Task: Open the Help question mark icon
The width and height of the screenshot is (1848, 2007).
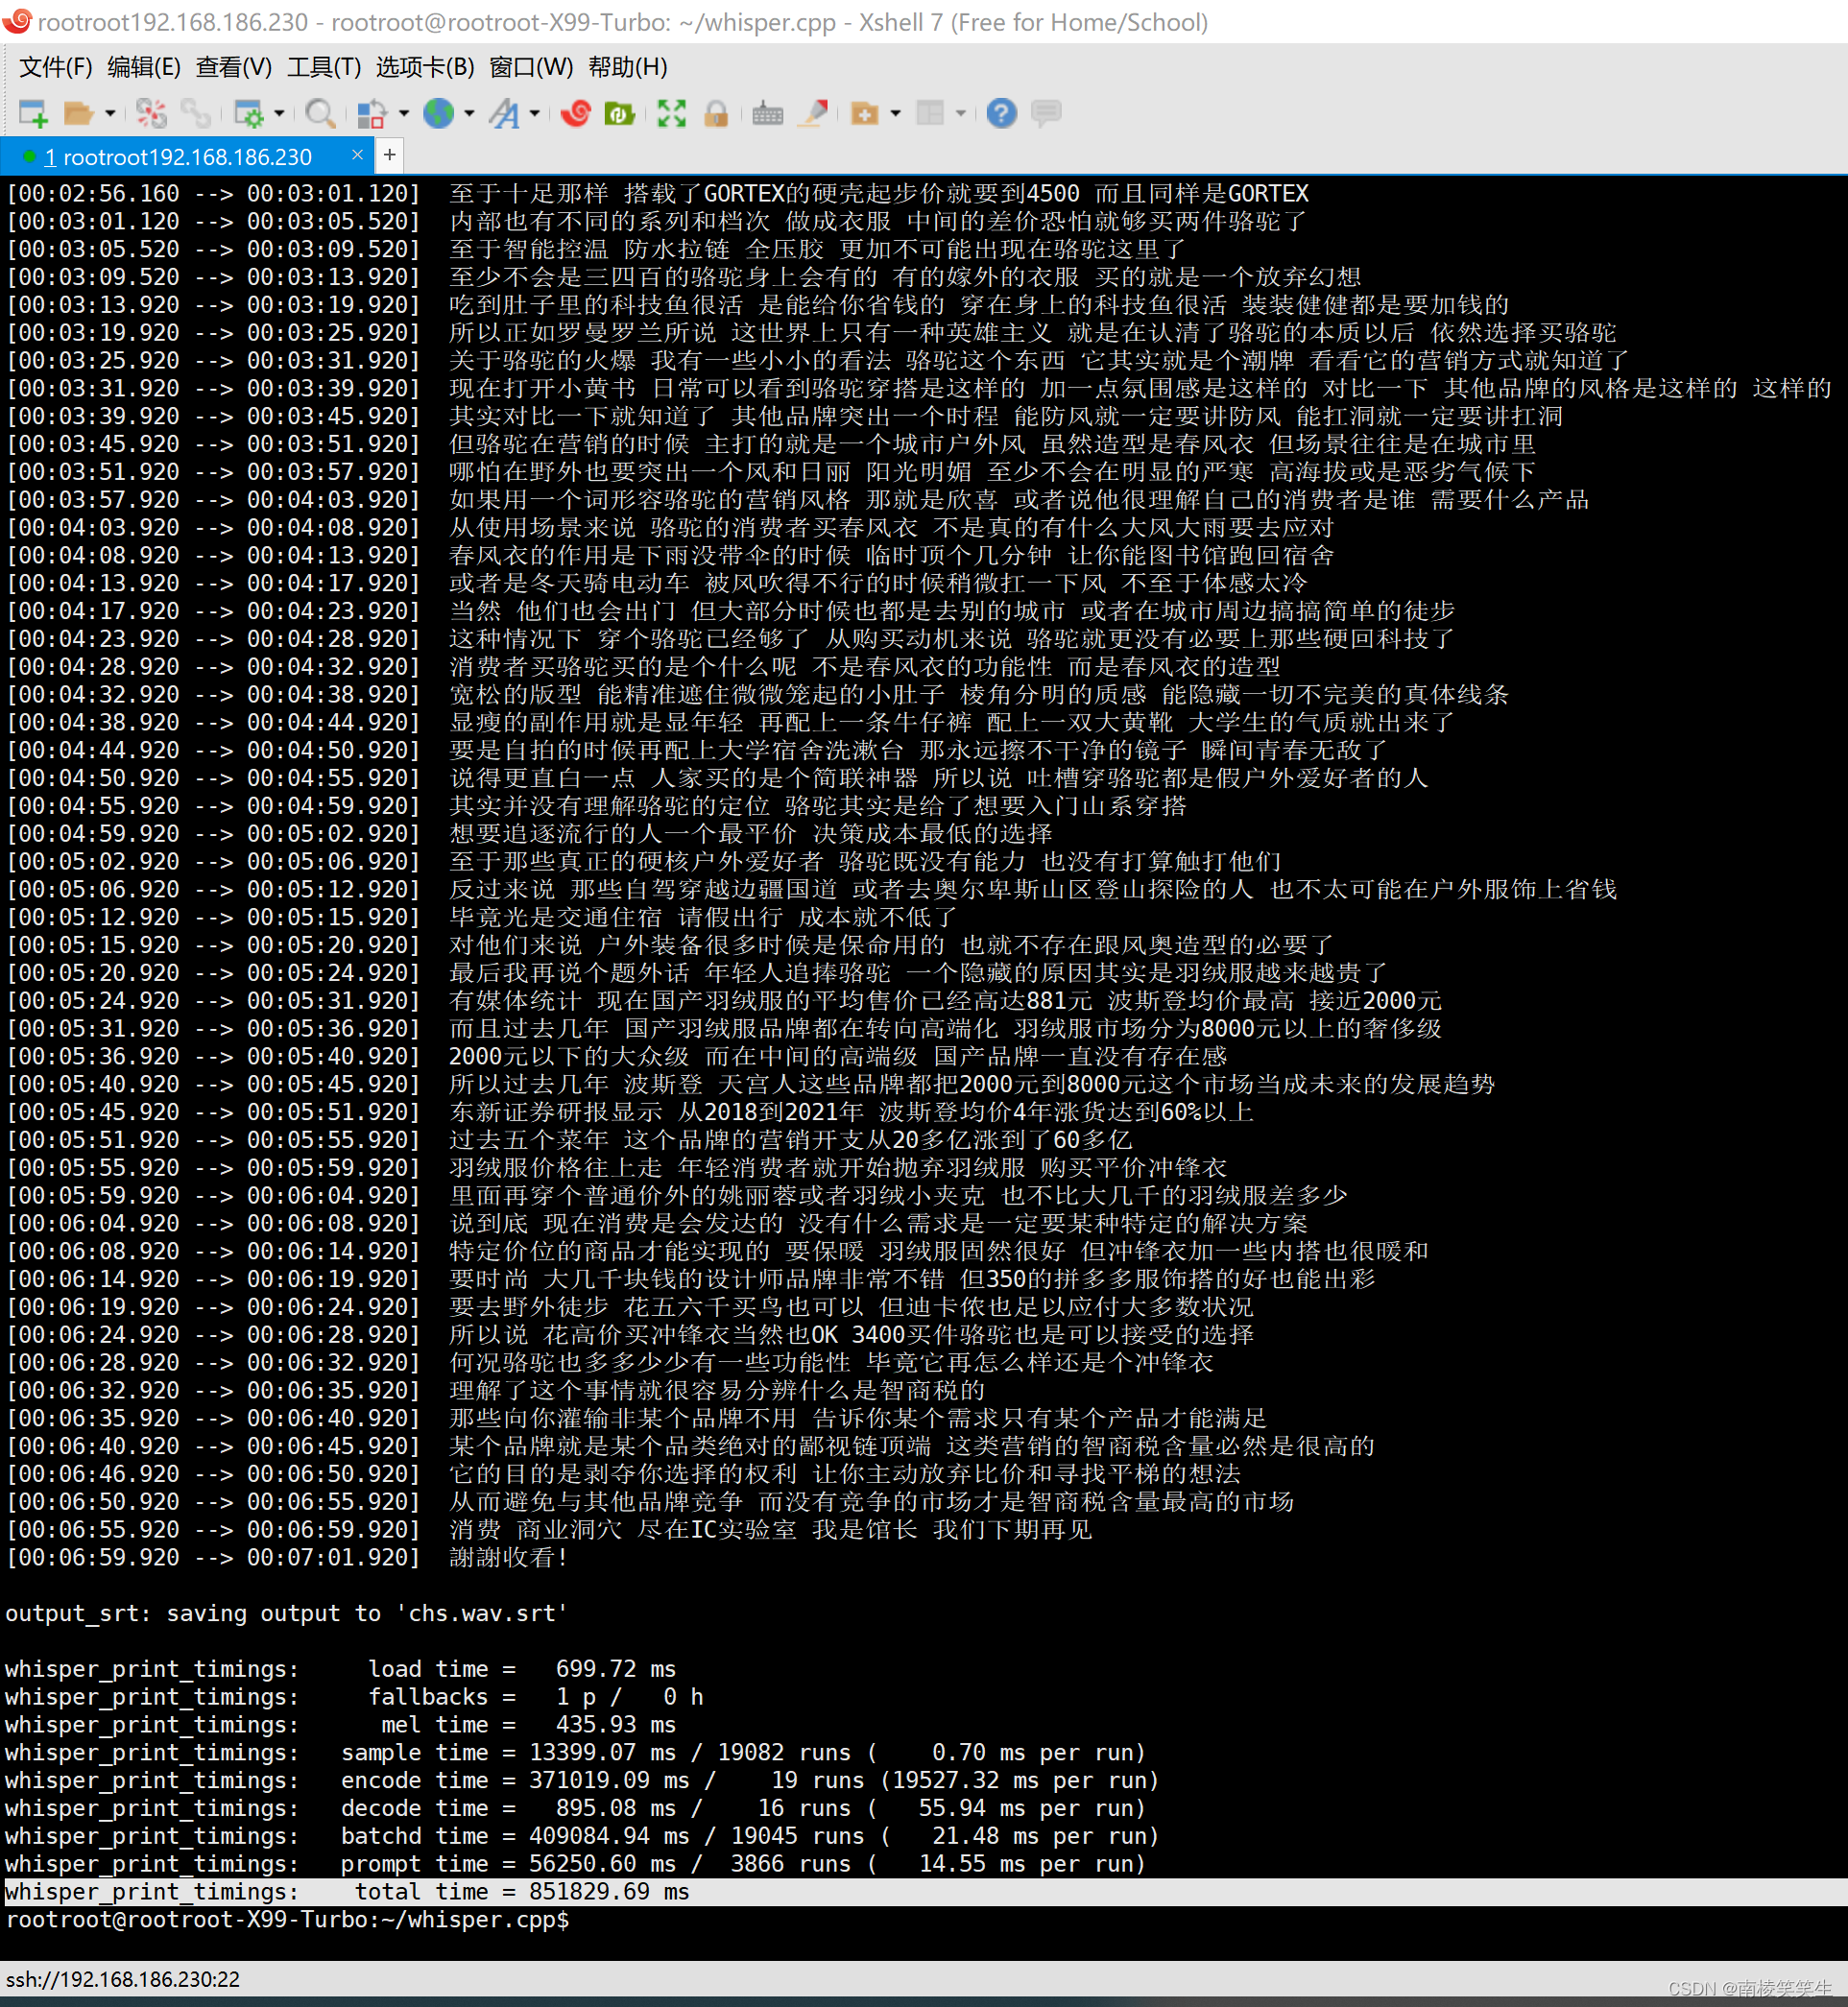Action: tap(1001, 114)
